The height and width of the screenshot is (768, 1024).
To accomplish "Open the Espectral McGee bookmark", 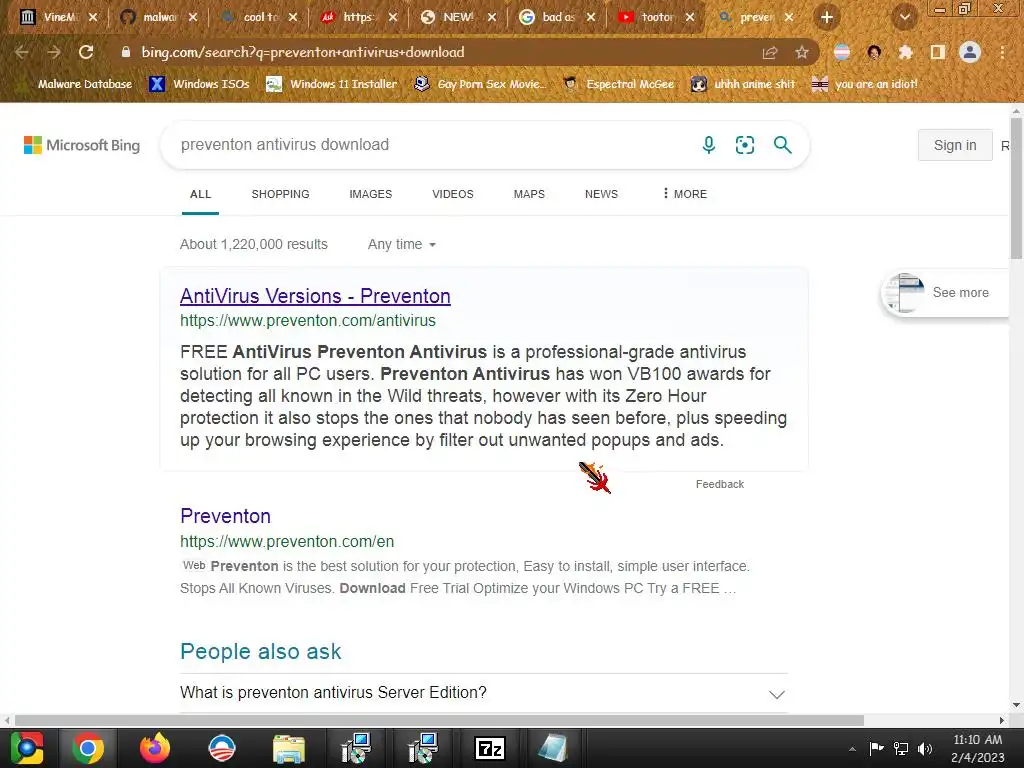I will 619,84.
